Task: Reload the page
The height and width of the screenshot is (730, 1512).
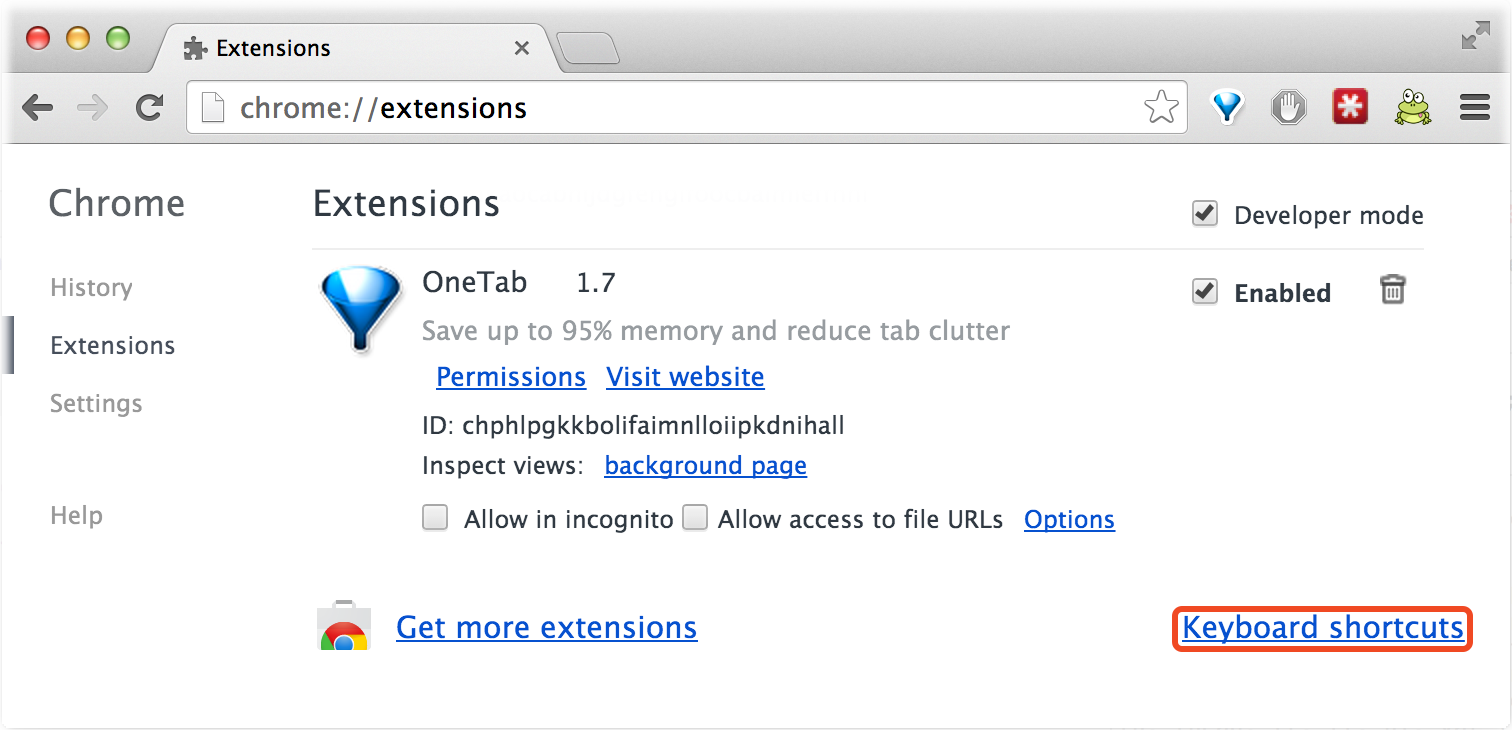Action: [x=150, y=107]
